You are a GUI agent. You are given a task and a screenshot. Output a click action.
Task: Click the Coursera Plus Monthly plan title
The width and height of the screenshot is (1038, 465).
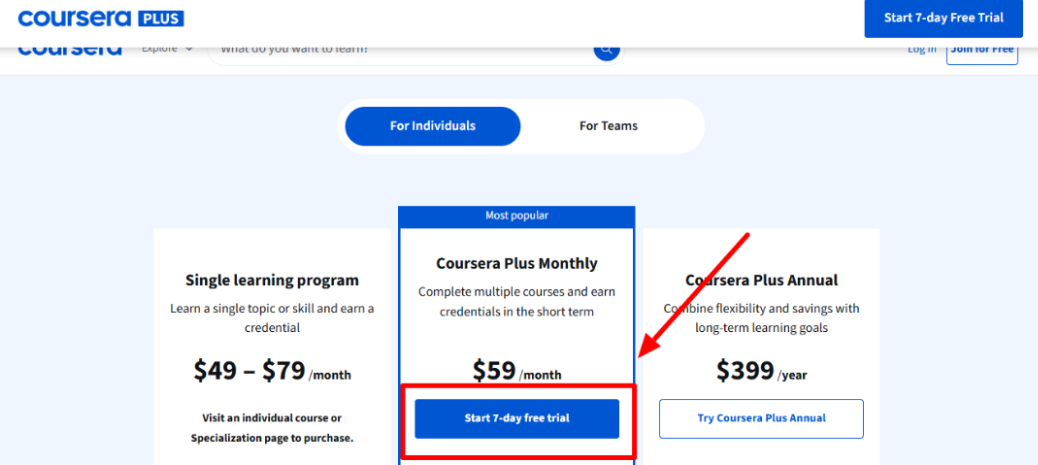(x=517, y=264)
